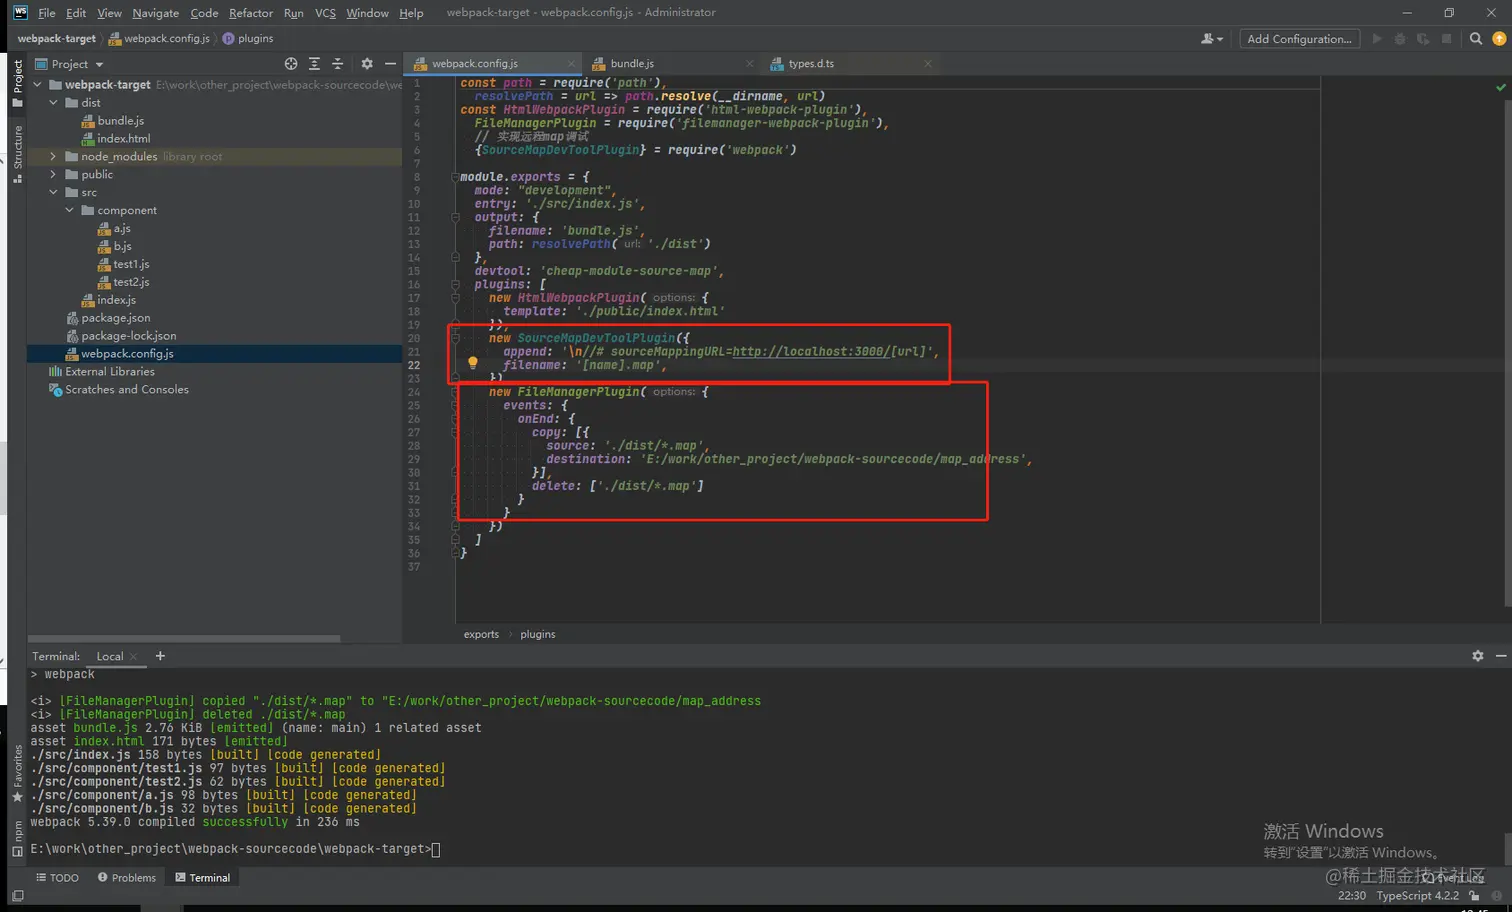Click the exports editor breadcrumb
1512x912 pixels.
(x=481, y=634)
